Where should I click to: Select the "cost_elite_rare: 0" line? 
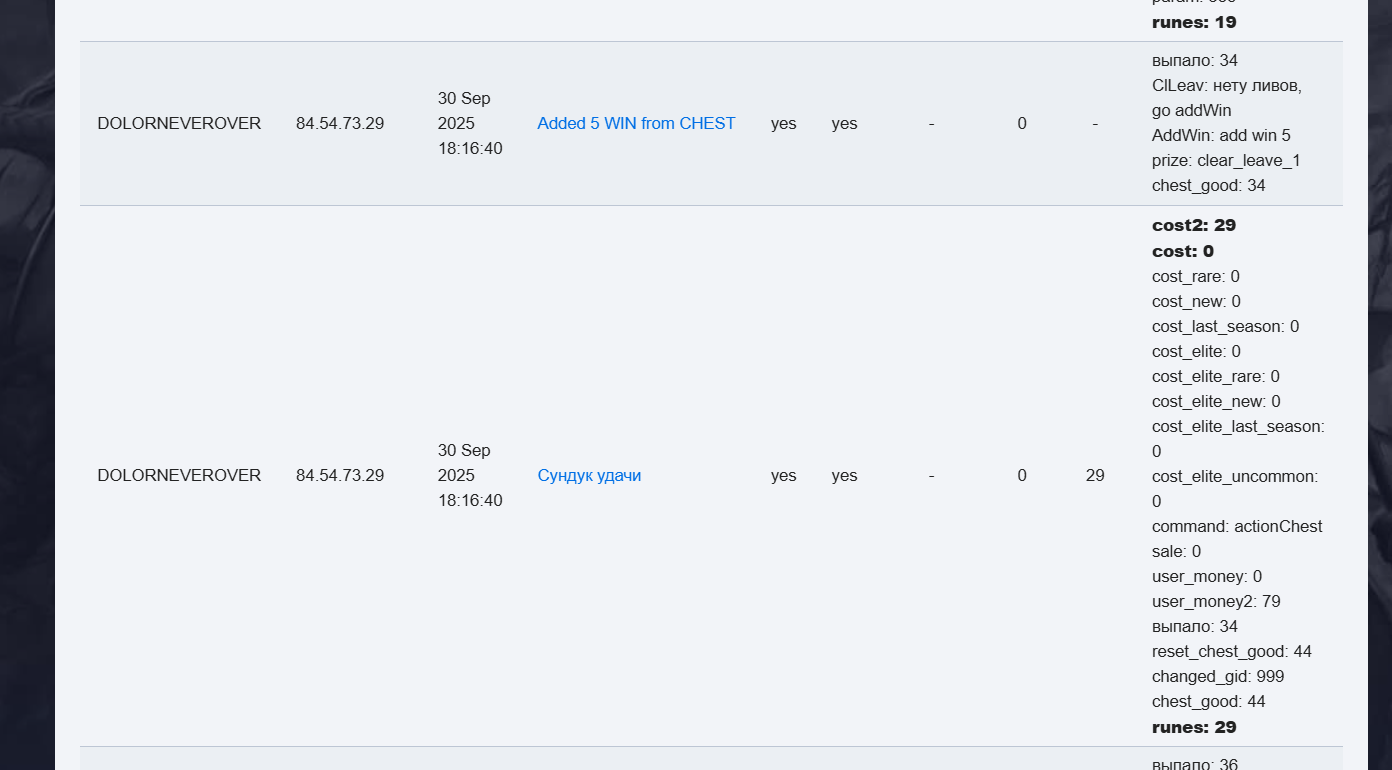[1215, 377]
